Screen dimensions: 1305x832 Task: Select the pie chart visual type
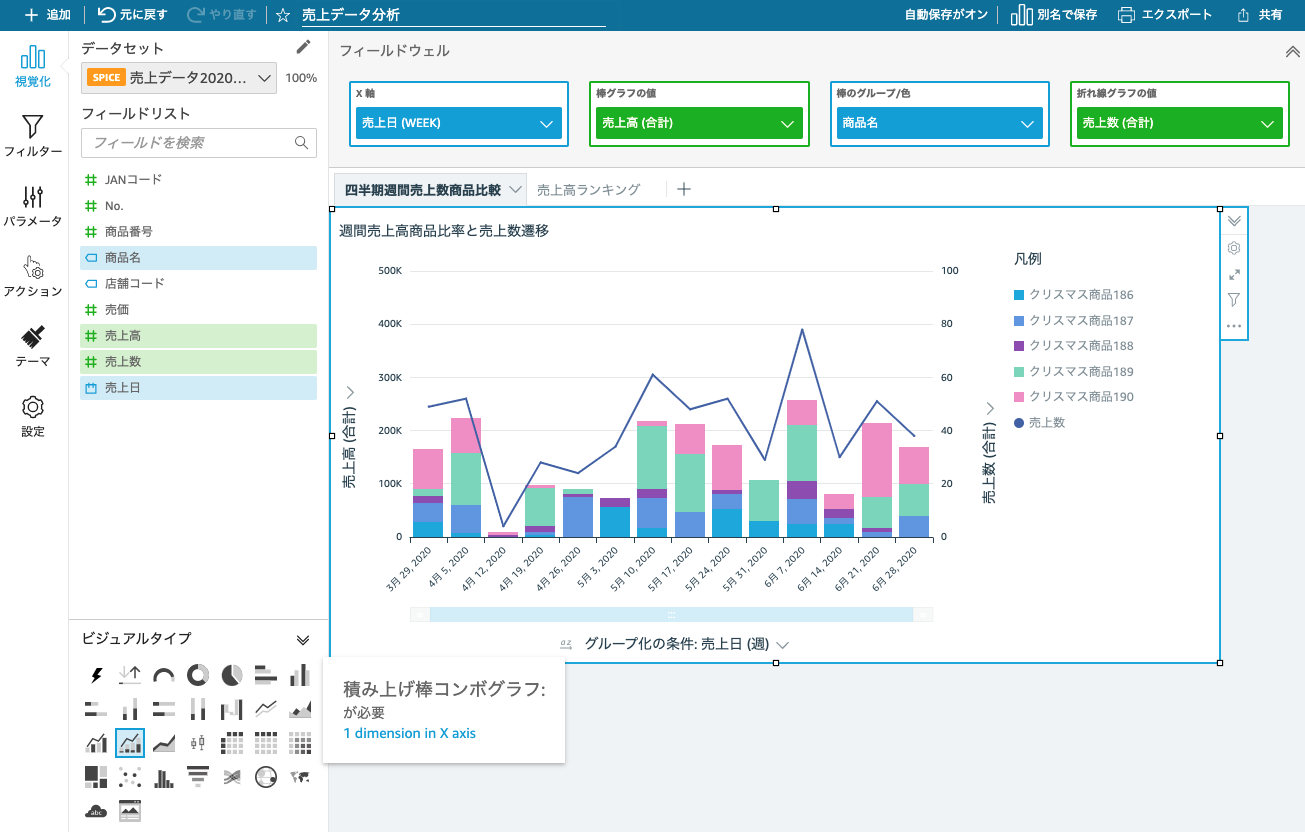pyautogui.click(x=232, y=675)
